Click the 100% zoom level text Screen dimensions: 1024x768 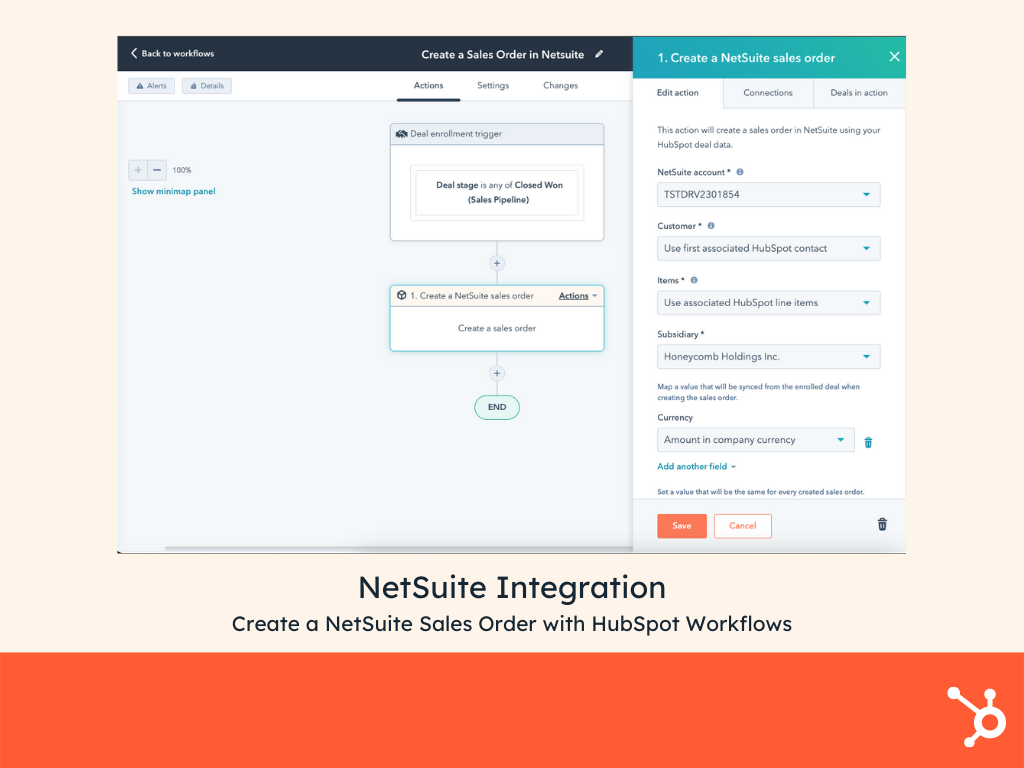[182, 170]
